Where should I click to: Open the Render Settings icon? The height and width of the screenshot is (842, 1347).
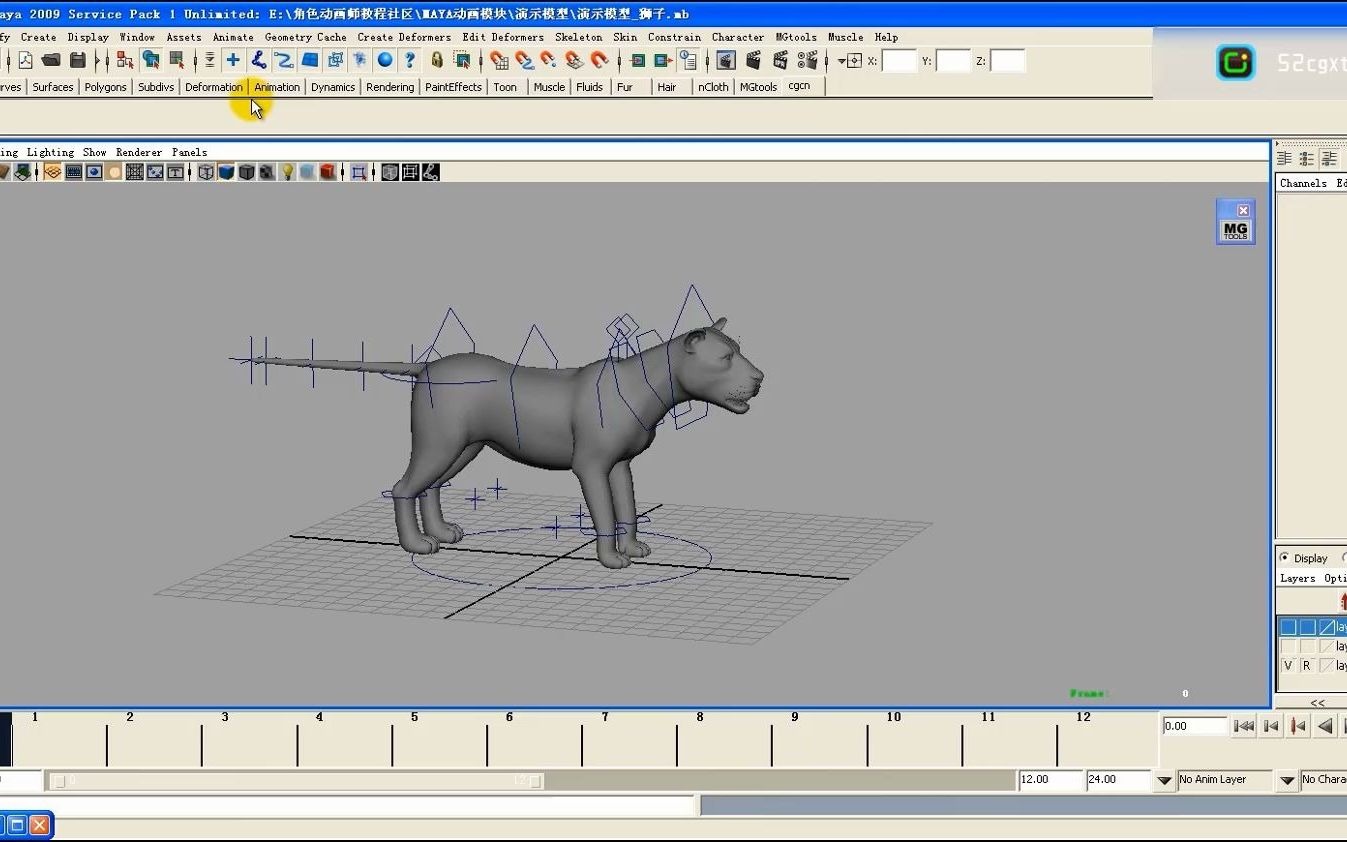click(x=807, y=61)
